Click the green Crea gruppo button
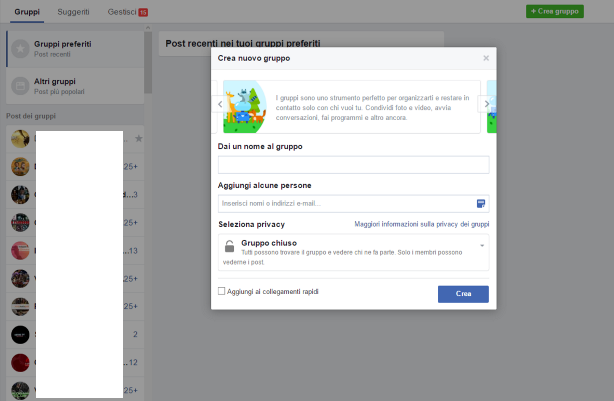614x401 pixels. point(555,11)
